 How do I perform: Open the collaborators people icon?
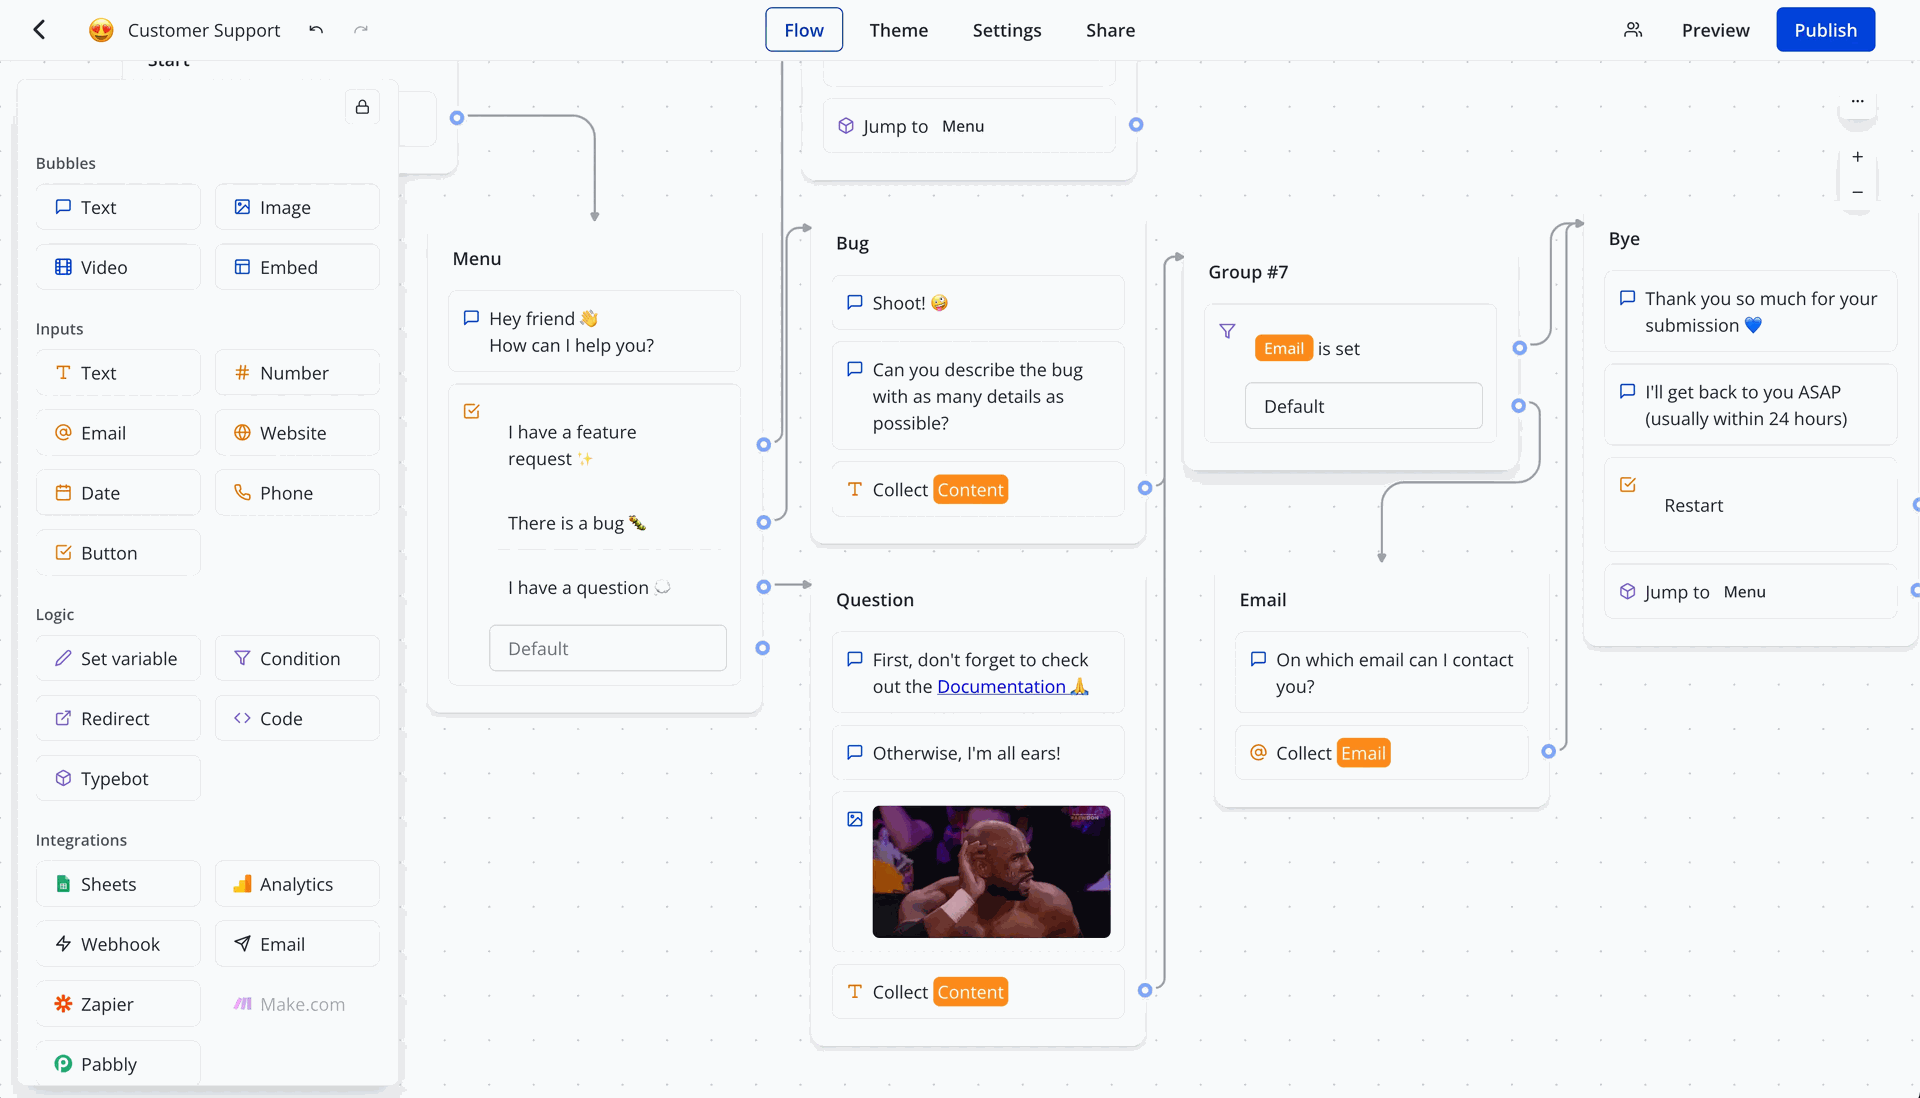point(1633,30)
